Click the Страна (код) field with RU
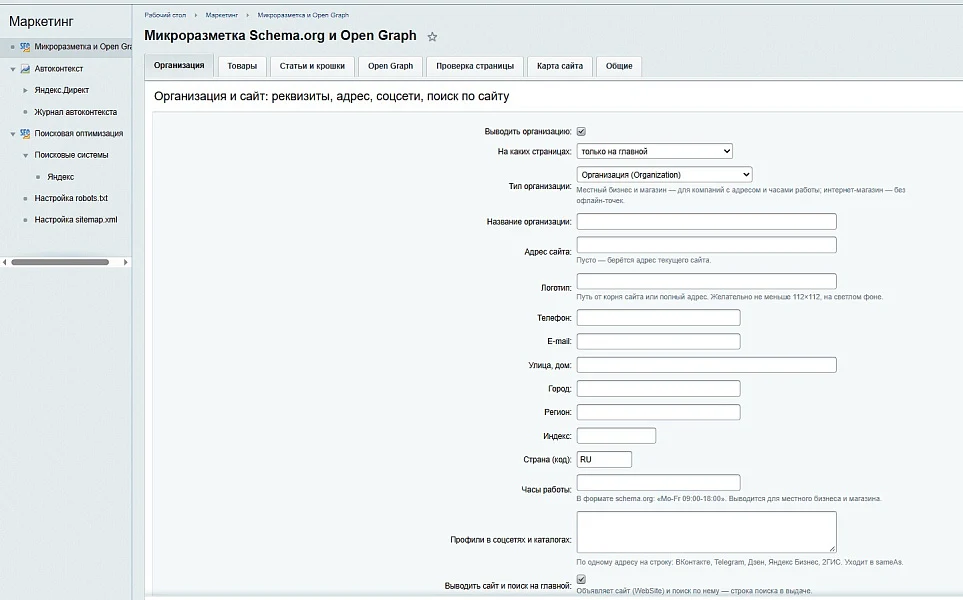 click(604, 459)
